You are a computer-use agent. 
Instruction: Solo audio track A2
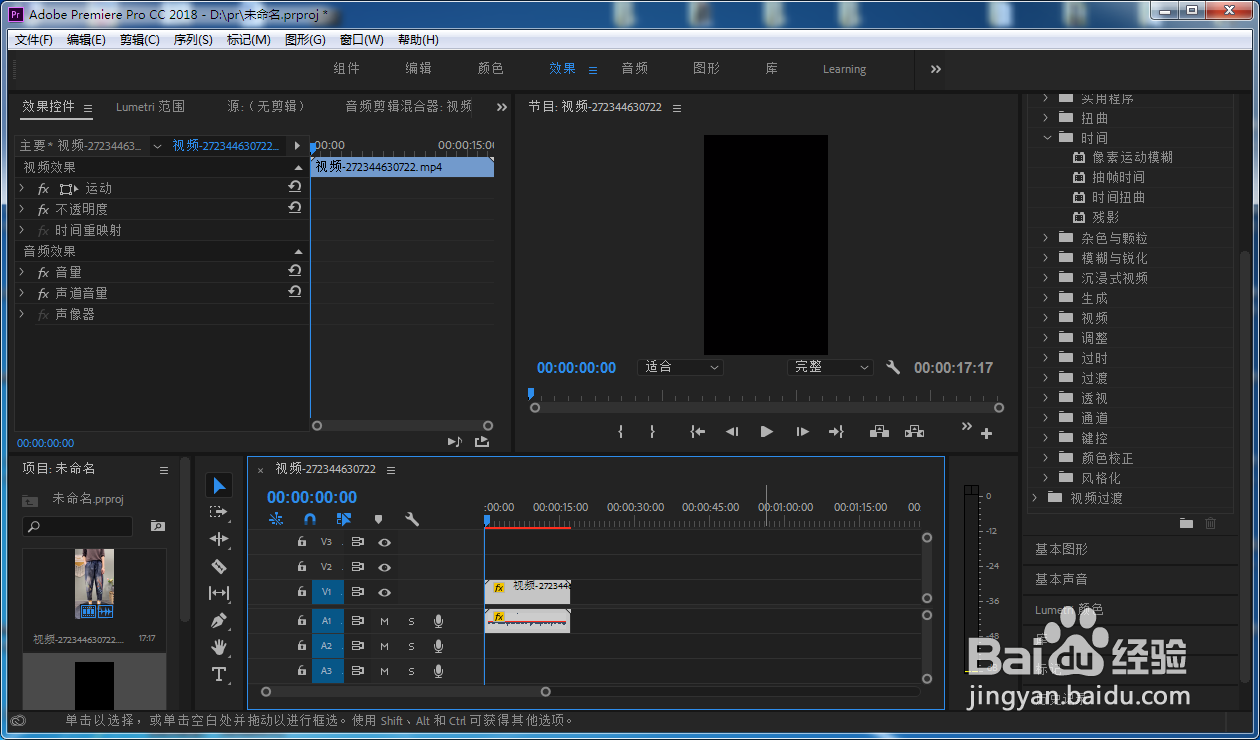pos(411,647)
